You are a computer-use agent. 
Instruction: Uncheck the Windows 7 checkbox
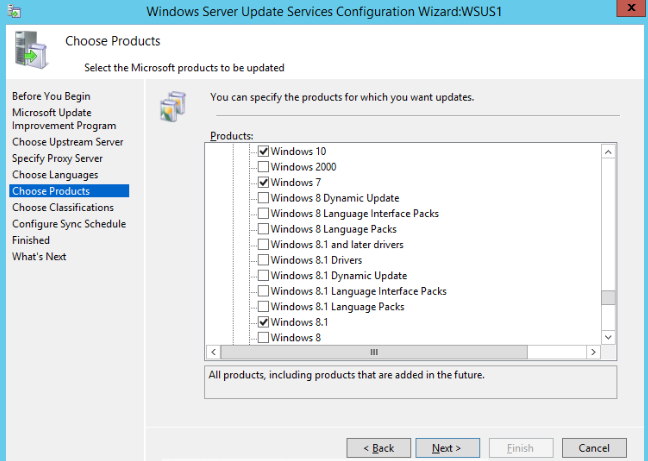click(263, 182)
